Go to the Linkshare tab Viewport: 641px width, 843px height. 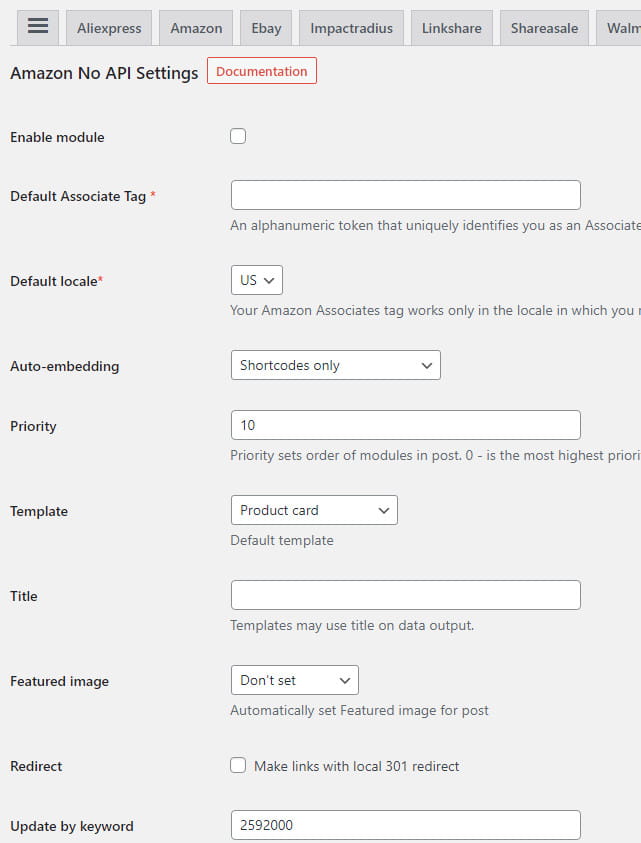coord(451,28)
